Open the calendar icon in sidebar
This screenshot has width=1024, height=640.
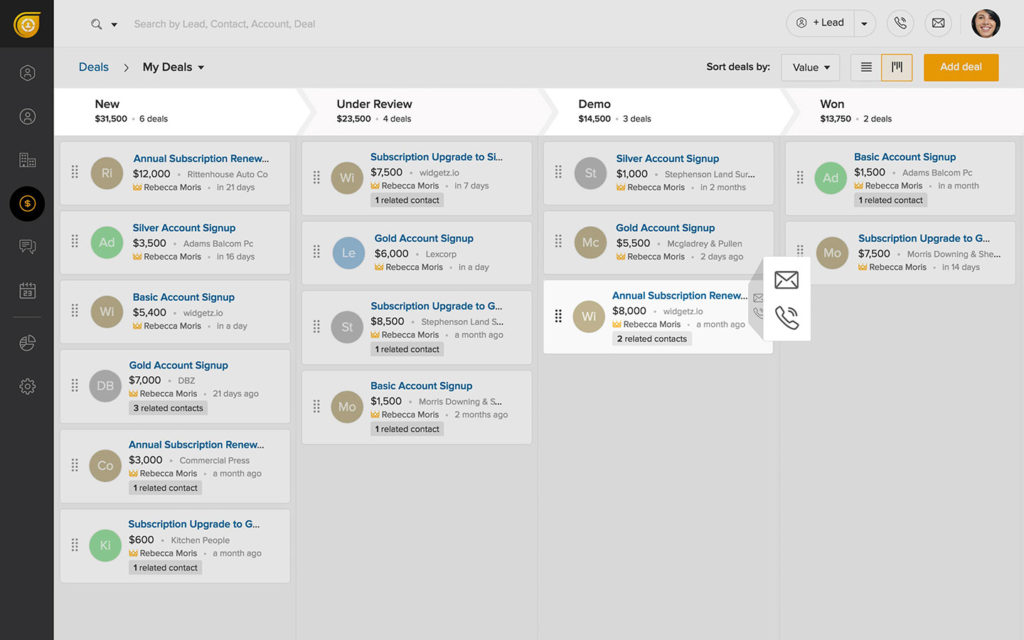tap(27, 291)
